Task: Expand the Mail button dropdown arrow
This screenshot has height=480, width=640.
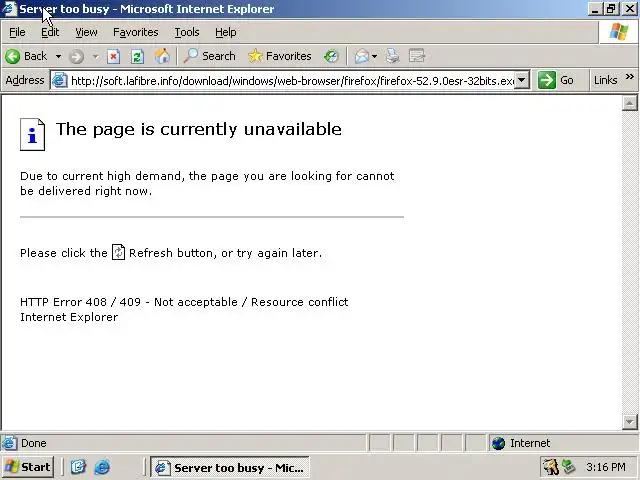Action: [374, 56]
